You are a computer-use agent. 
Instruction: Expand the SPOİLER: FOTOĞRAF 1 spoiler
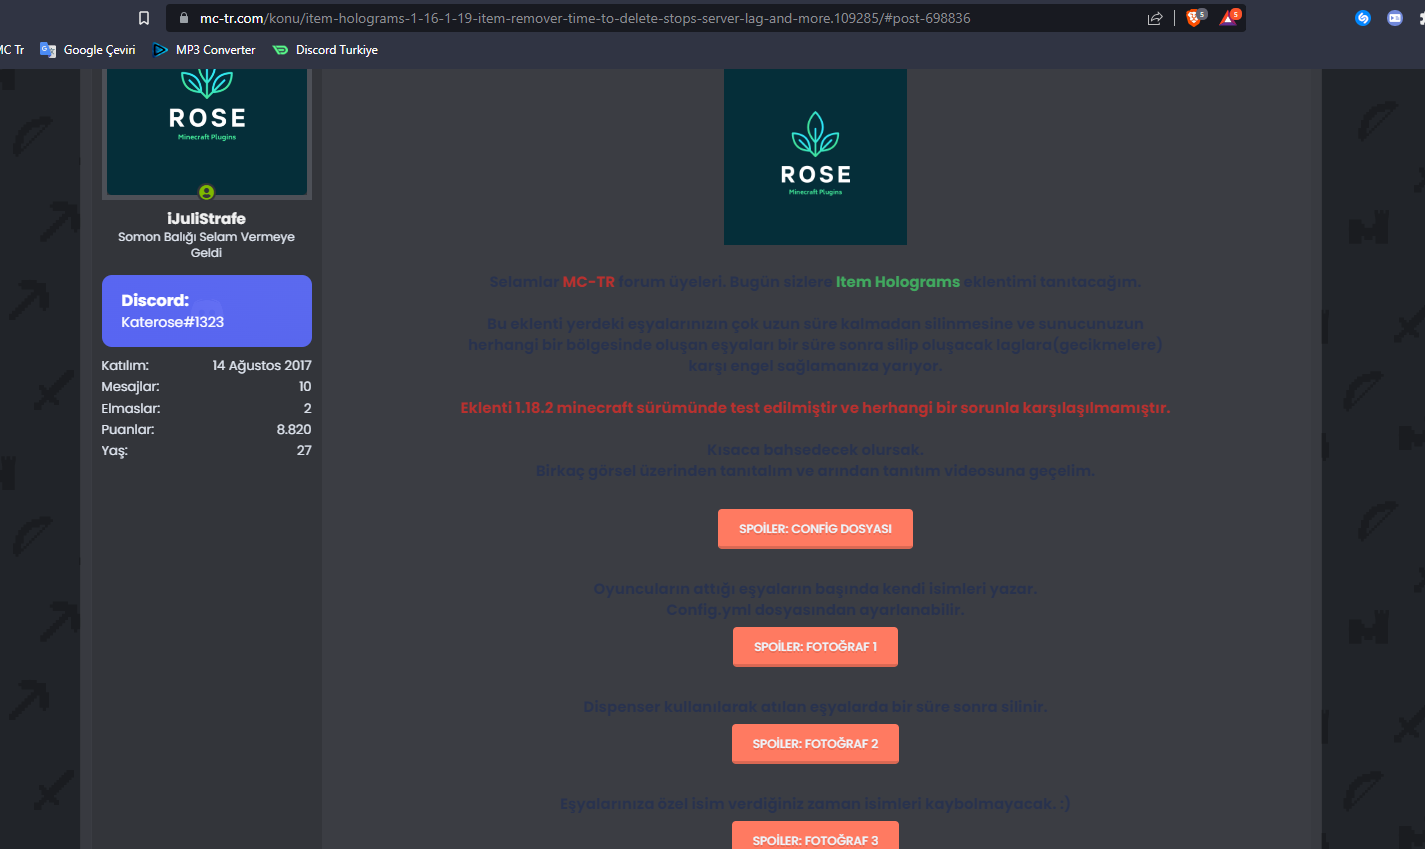click(815, 647)
